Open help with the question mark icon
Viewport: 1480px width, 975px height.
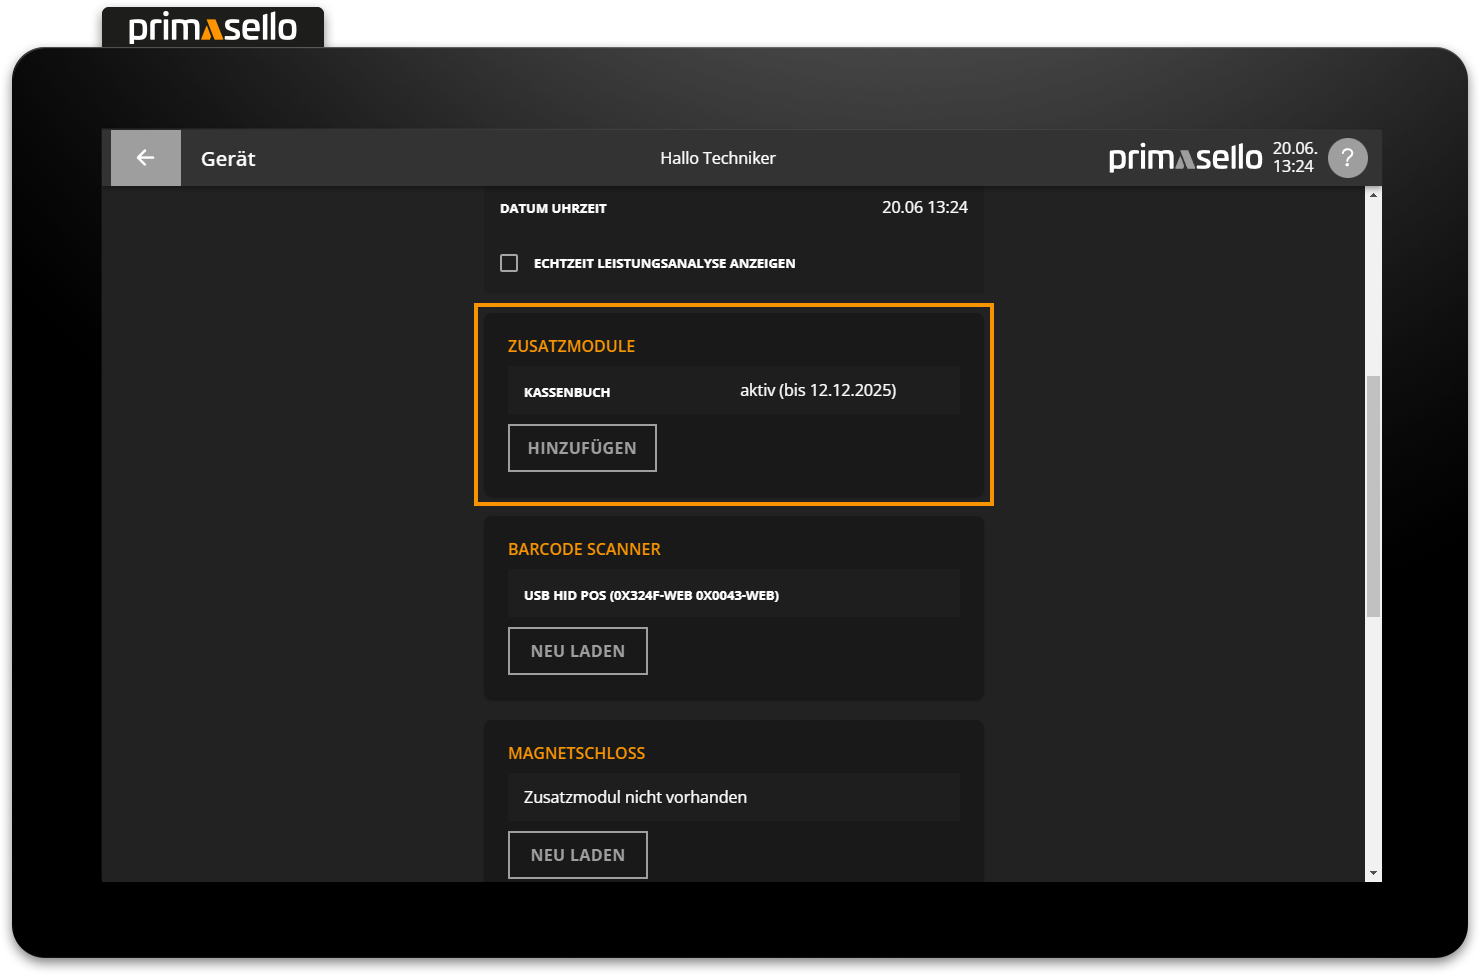(1347, 158)
